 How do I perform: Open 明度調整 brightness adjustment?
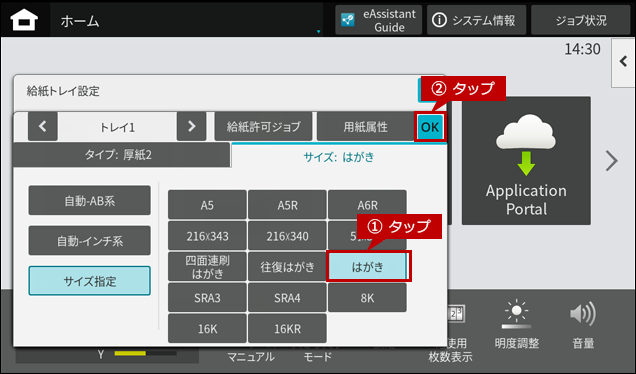516,326
